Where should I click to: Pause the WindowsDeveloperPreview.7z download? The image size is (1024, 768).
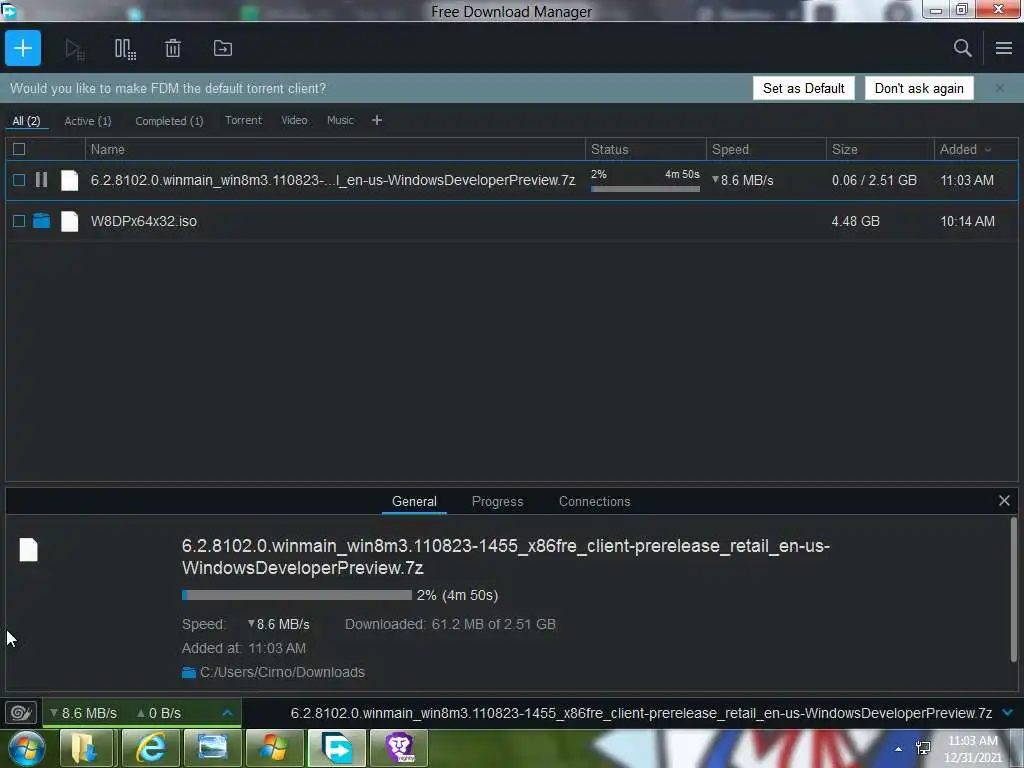pyautogui.click(x=41, y=180)
